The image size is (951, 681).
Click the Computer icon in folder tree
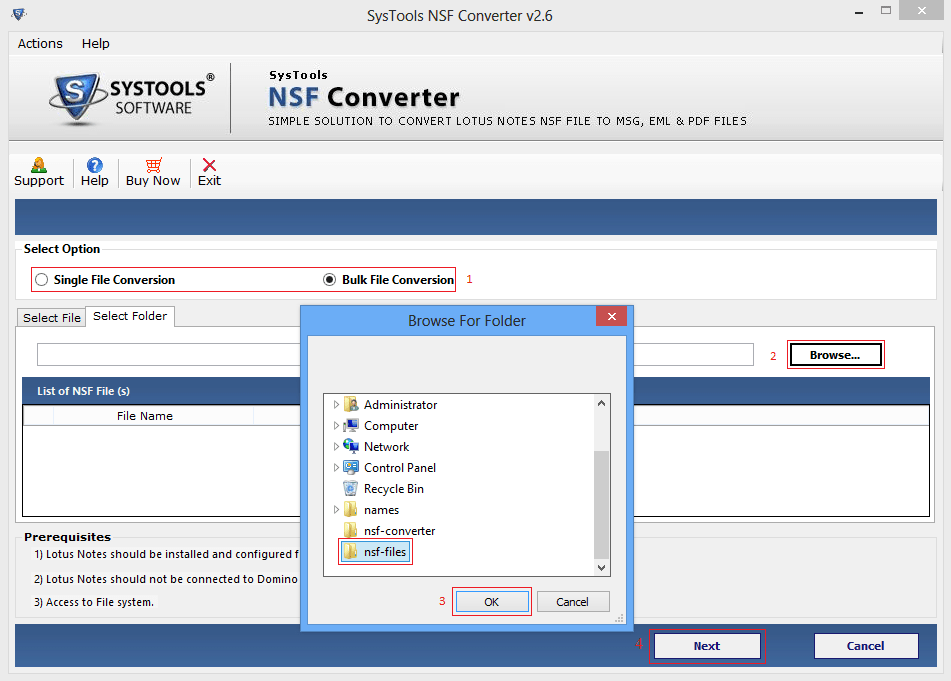click(x=351, y=426)
